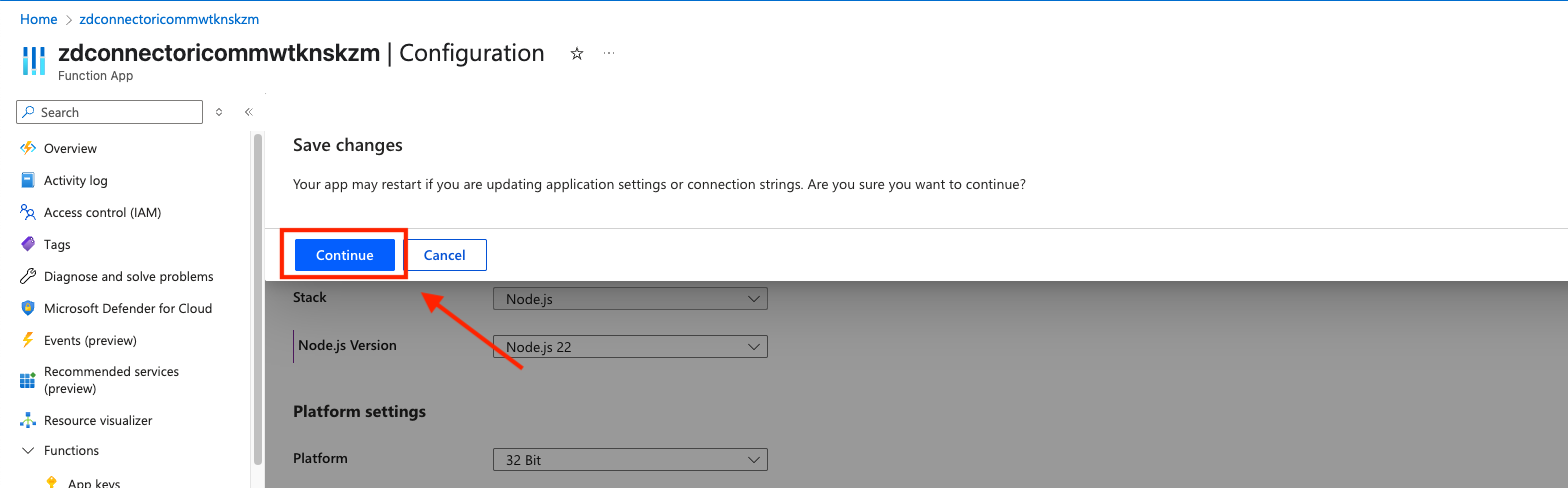
Task: Open Recommended services (preview)
Action: (111, 380)
